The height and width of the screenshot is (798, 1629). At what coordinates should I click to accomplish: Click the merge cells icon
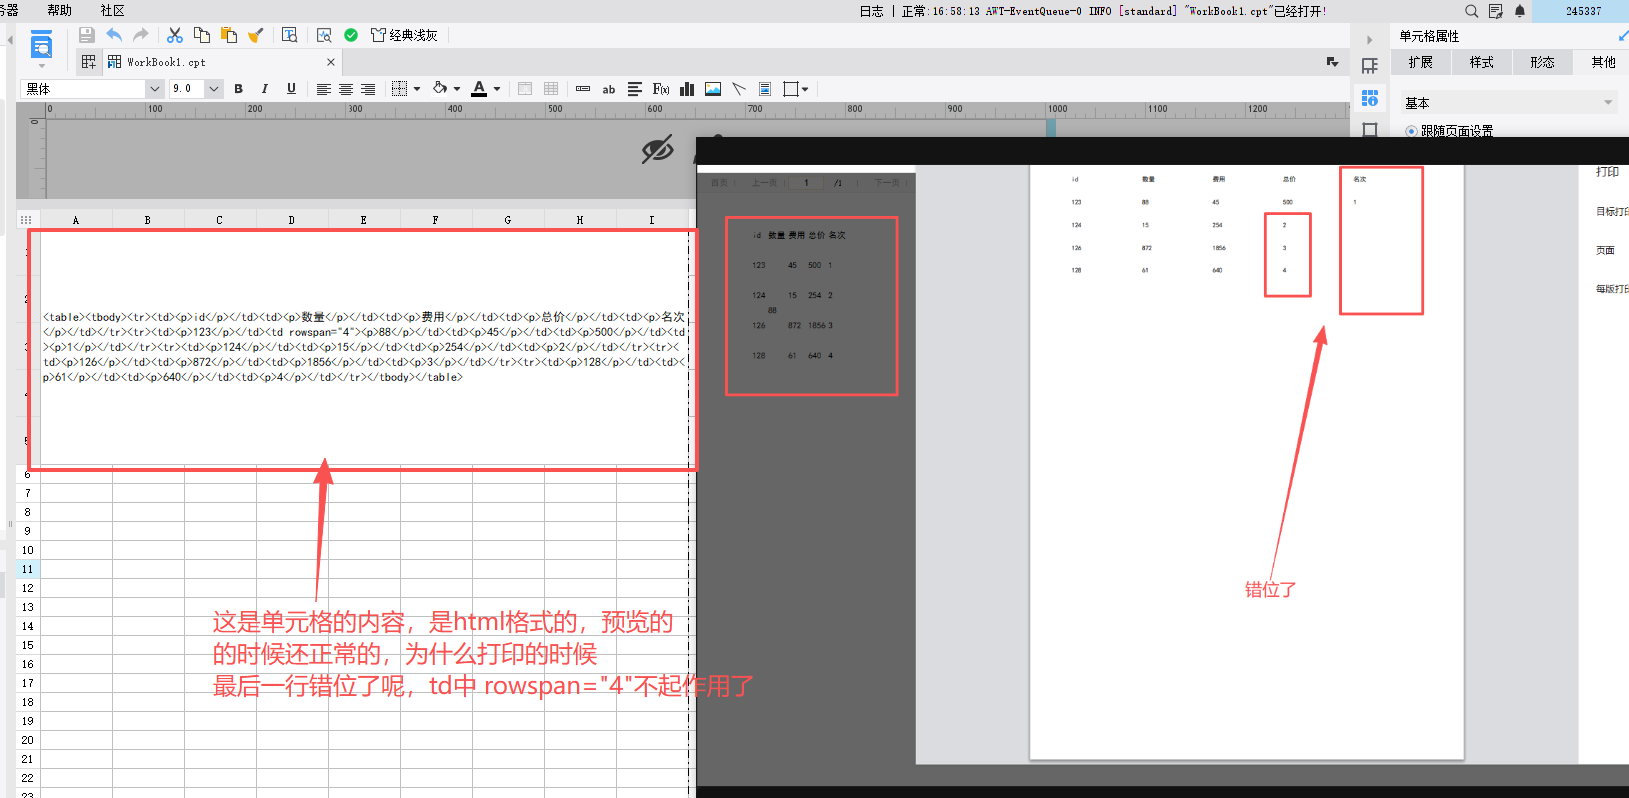[x=525, y=89]
